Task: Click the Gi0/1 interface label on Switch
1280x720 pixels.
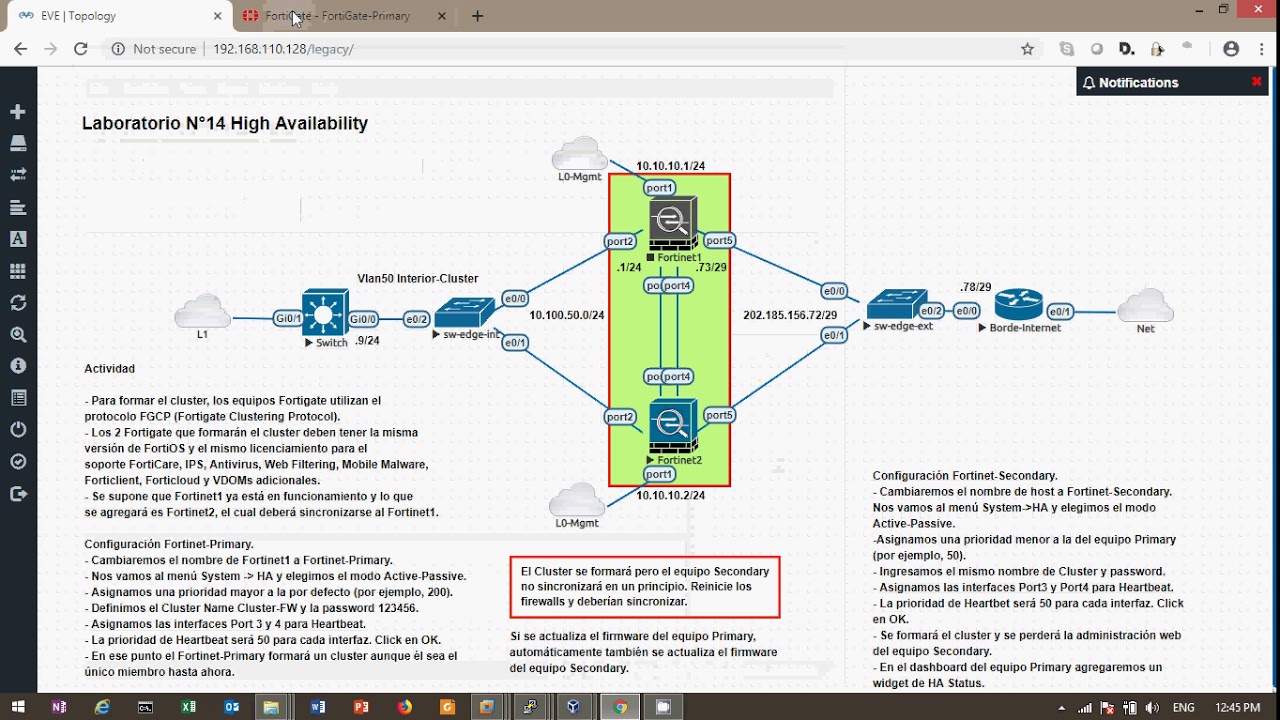Action: pos(288,318)
